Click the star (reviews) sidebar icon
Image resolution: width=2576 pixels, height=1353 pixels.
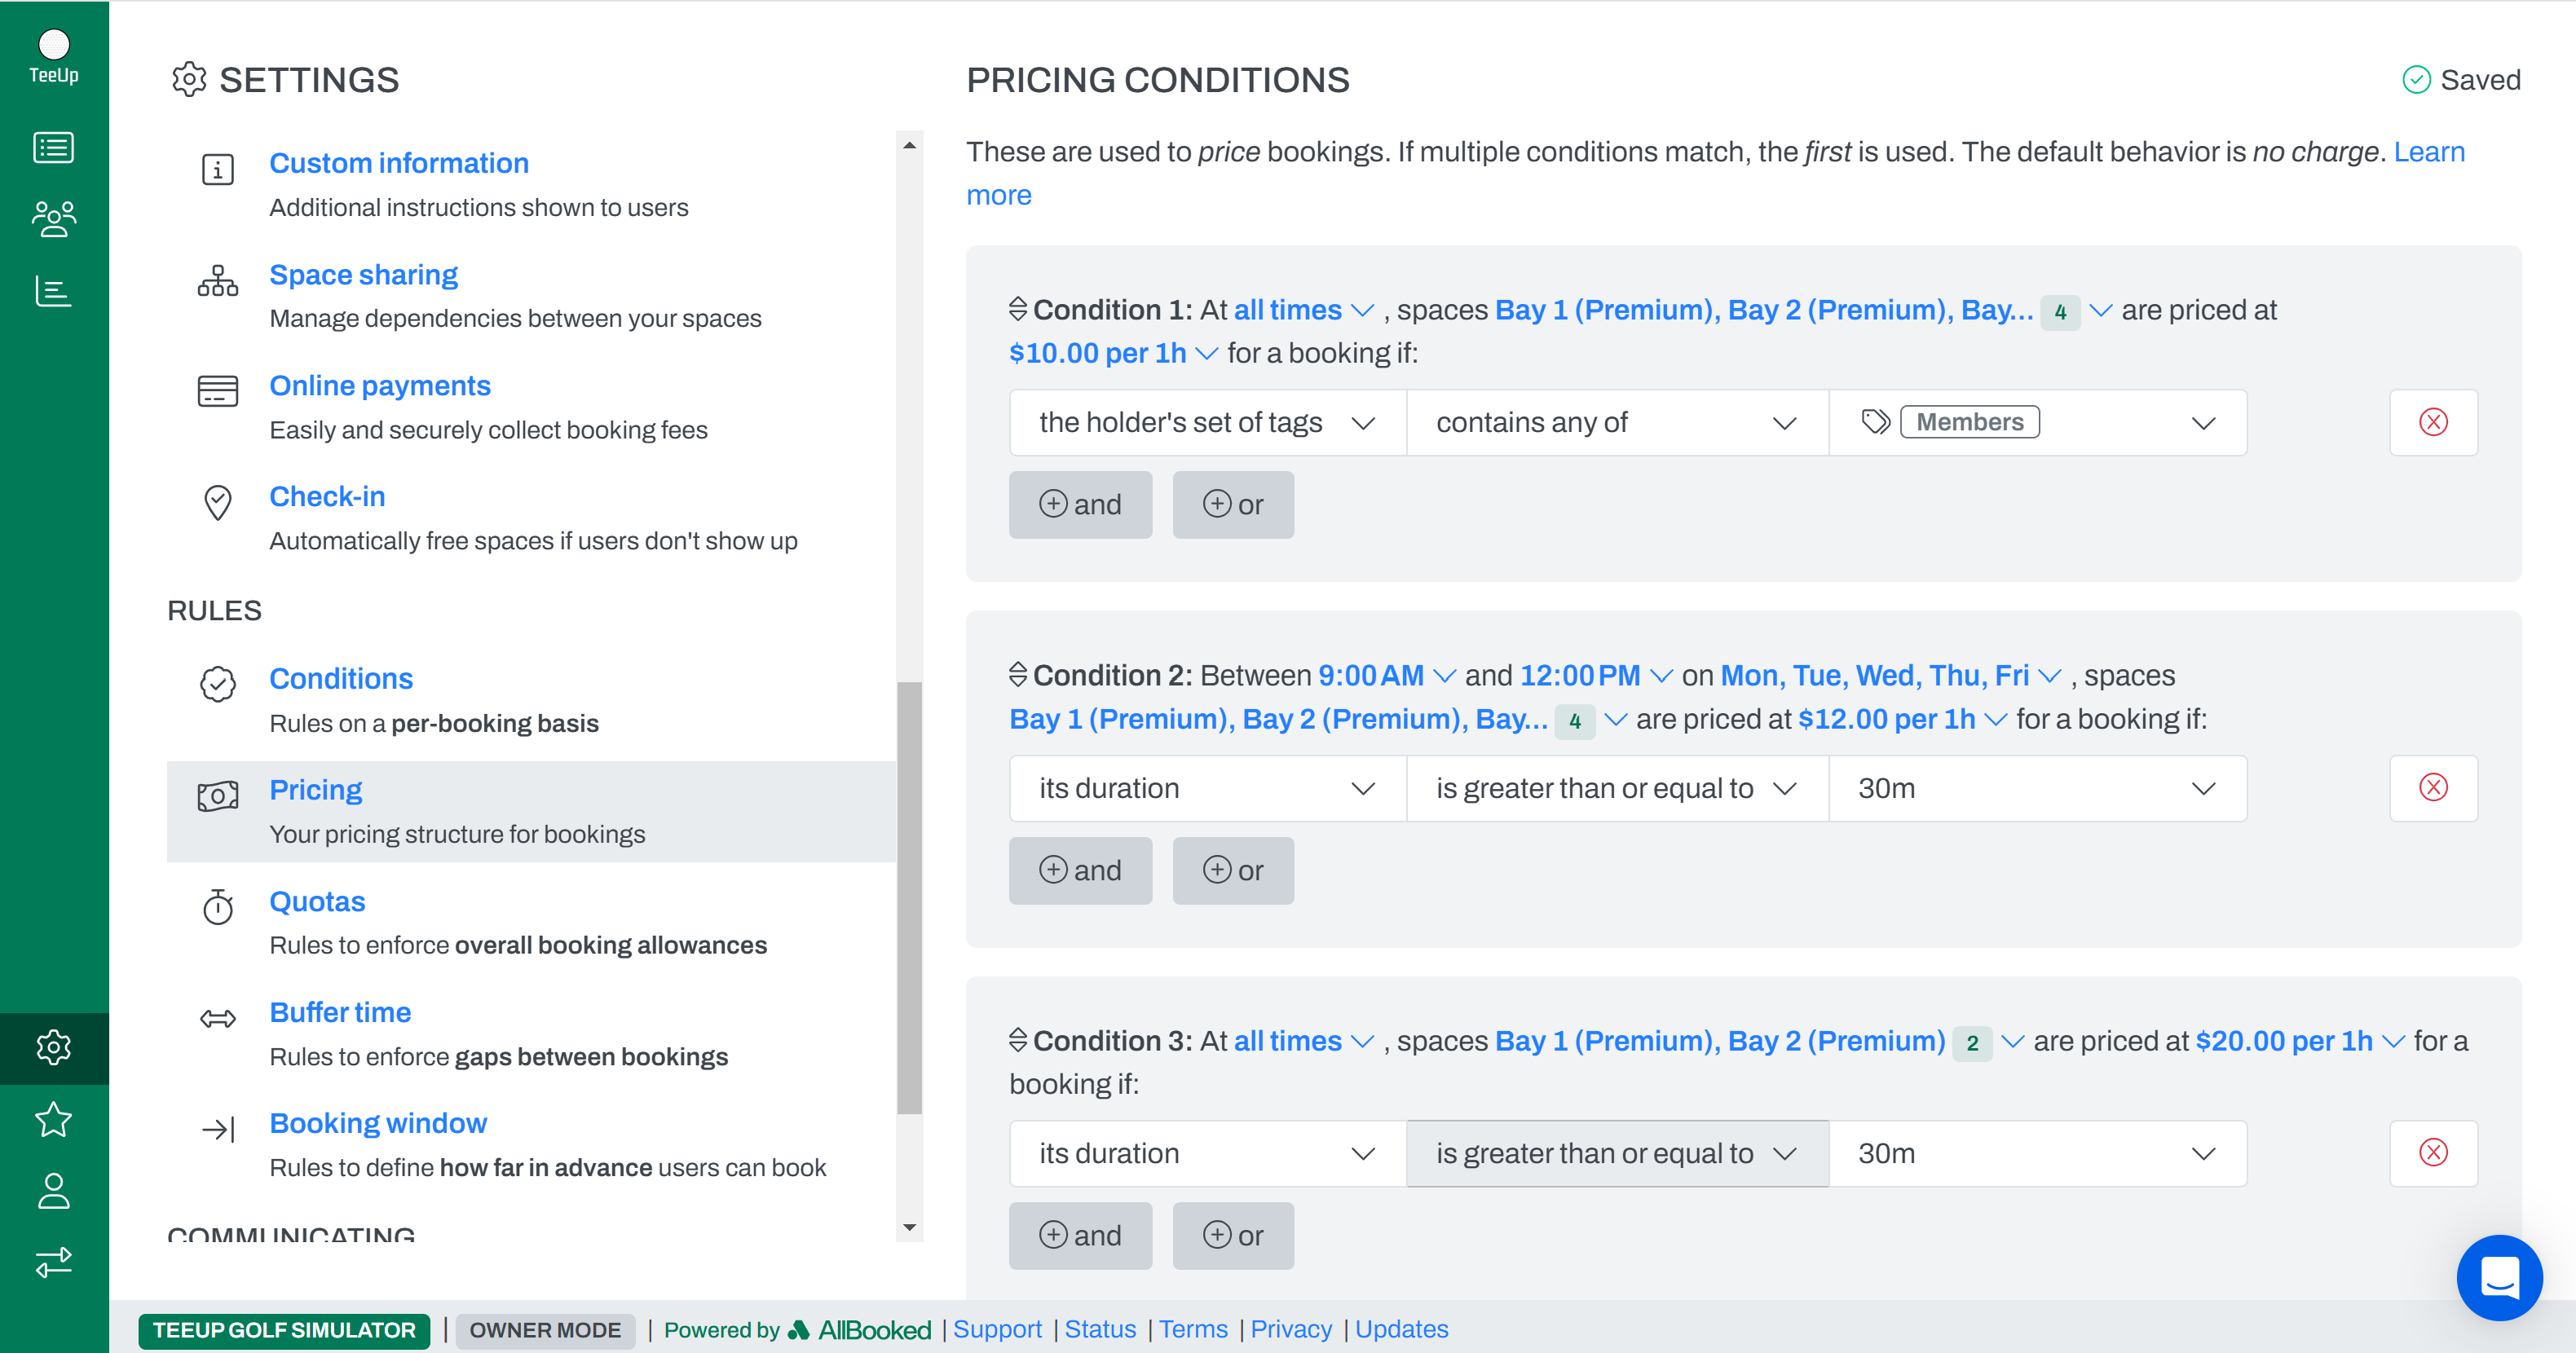tap(54, 1120)
